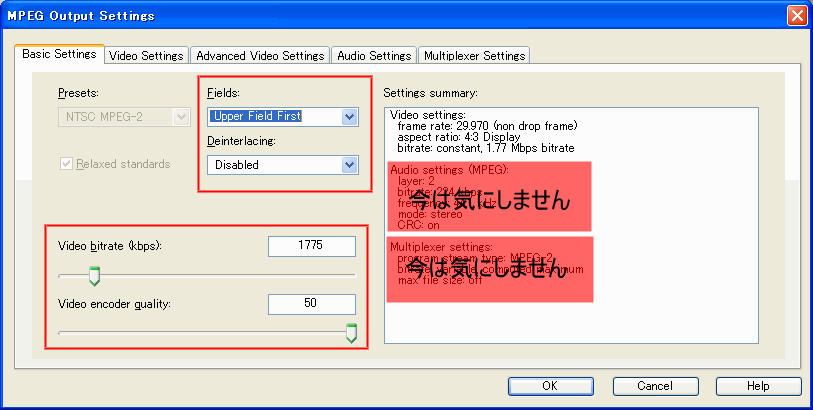Viewport: 813px width, 410px height.
Task: Click the Video bitrate slider handle
Action: [95, 276]
